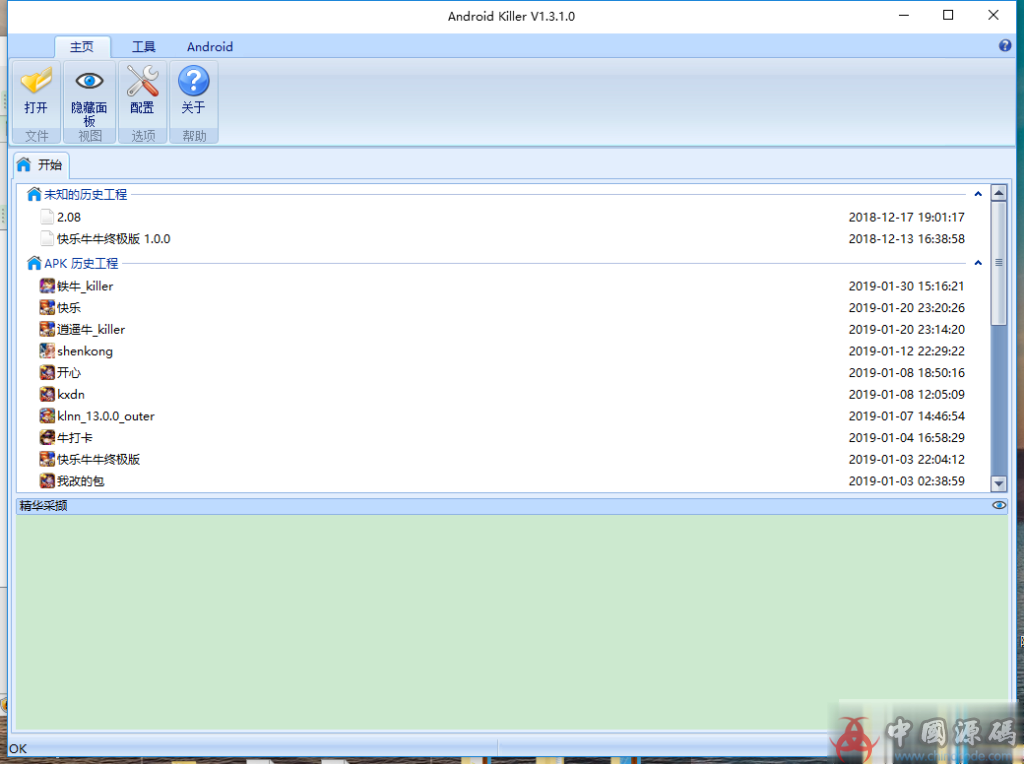Click the date 2018-12-17 19:01:17

click(x=906, y=217)
